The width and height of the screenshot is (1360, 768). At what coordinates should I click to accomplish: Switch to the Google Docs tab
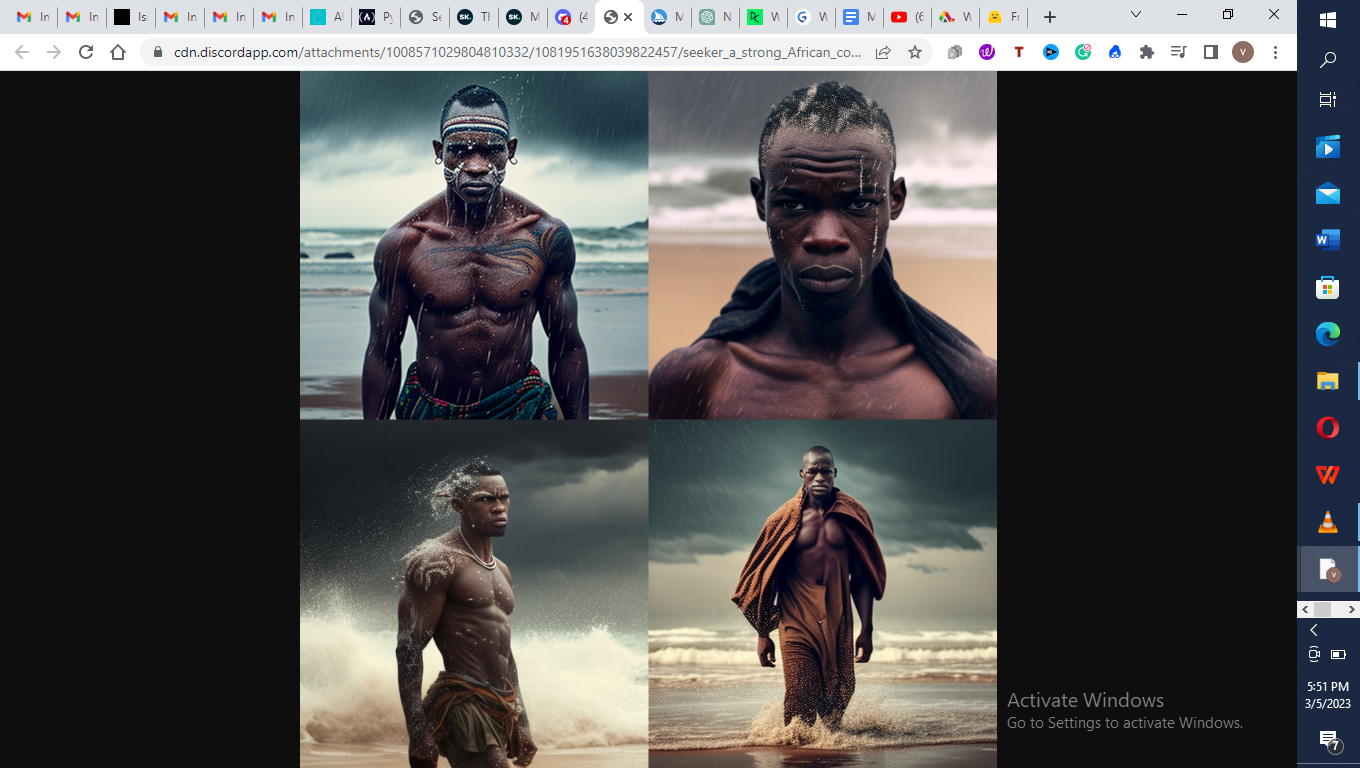click(x=859, y=17)
